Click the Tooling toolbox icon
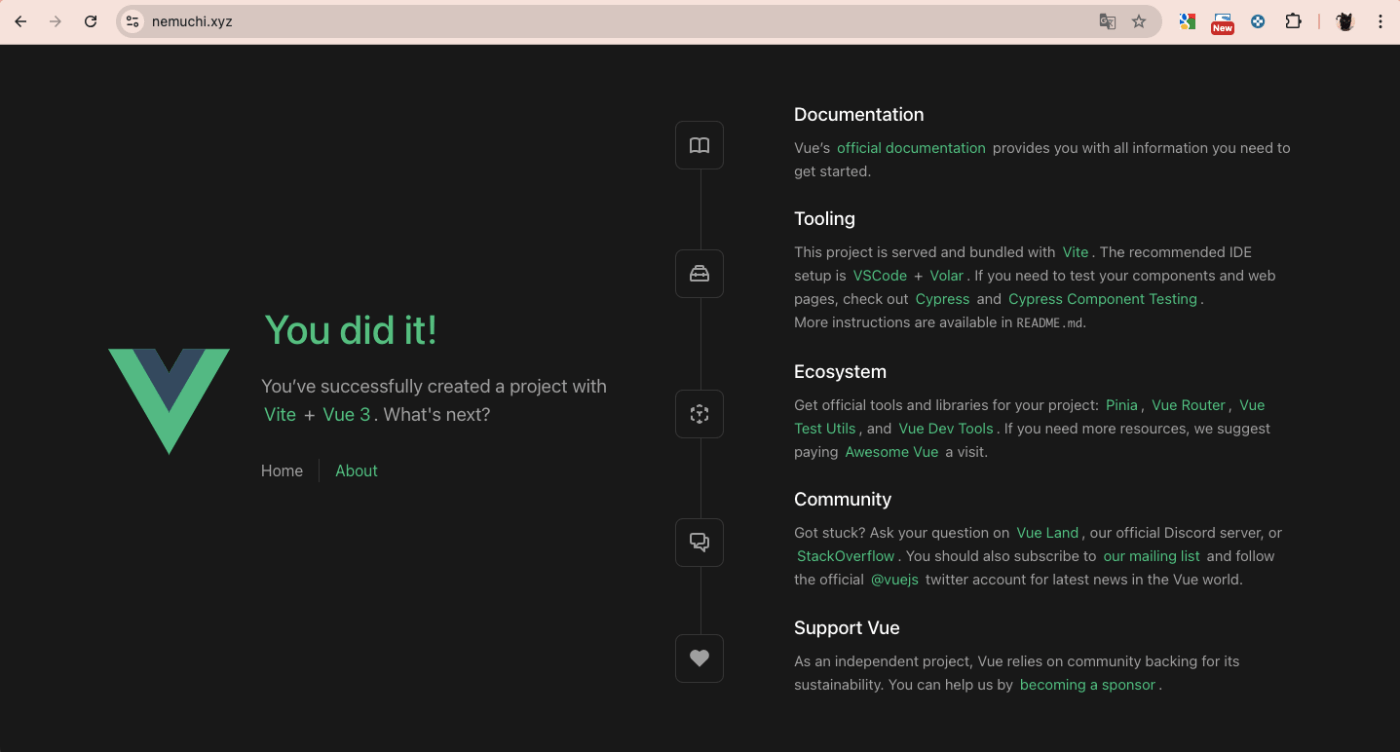Viewport: 1400px width, 752px height. point(699,273)
